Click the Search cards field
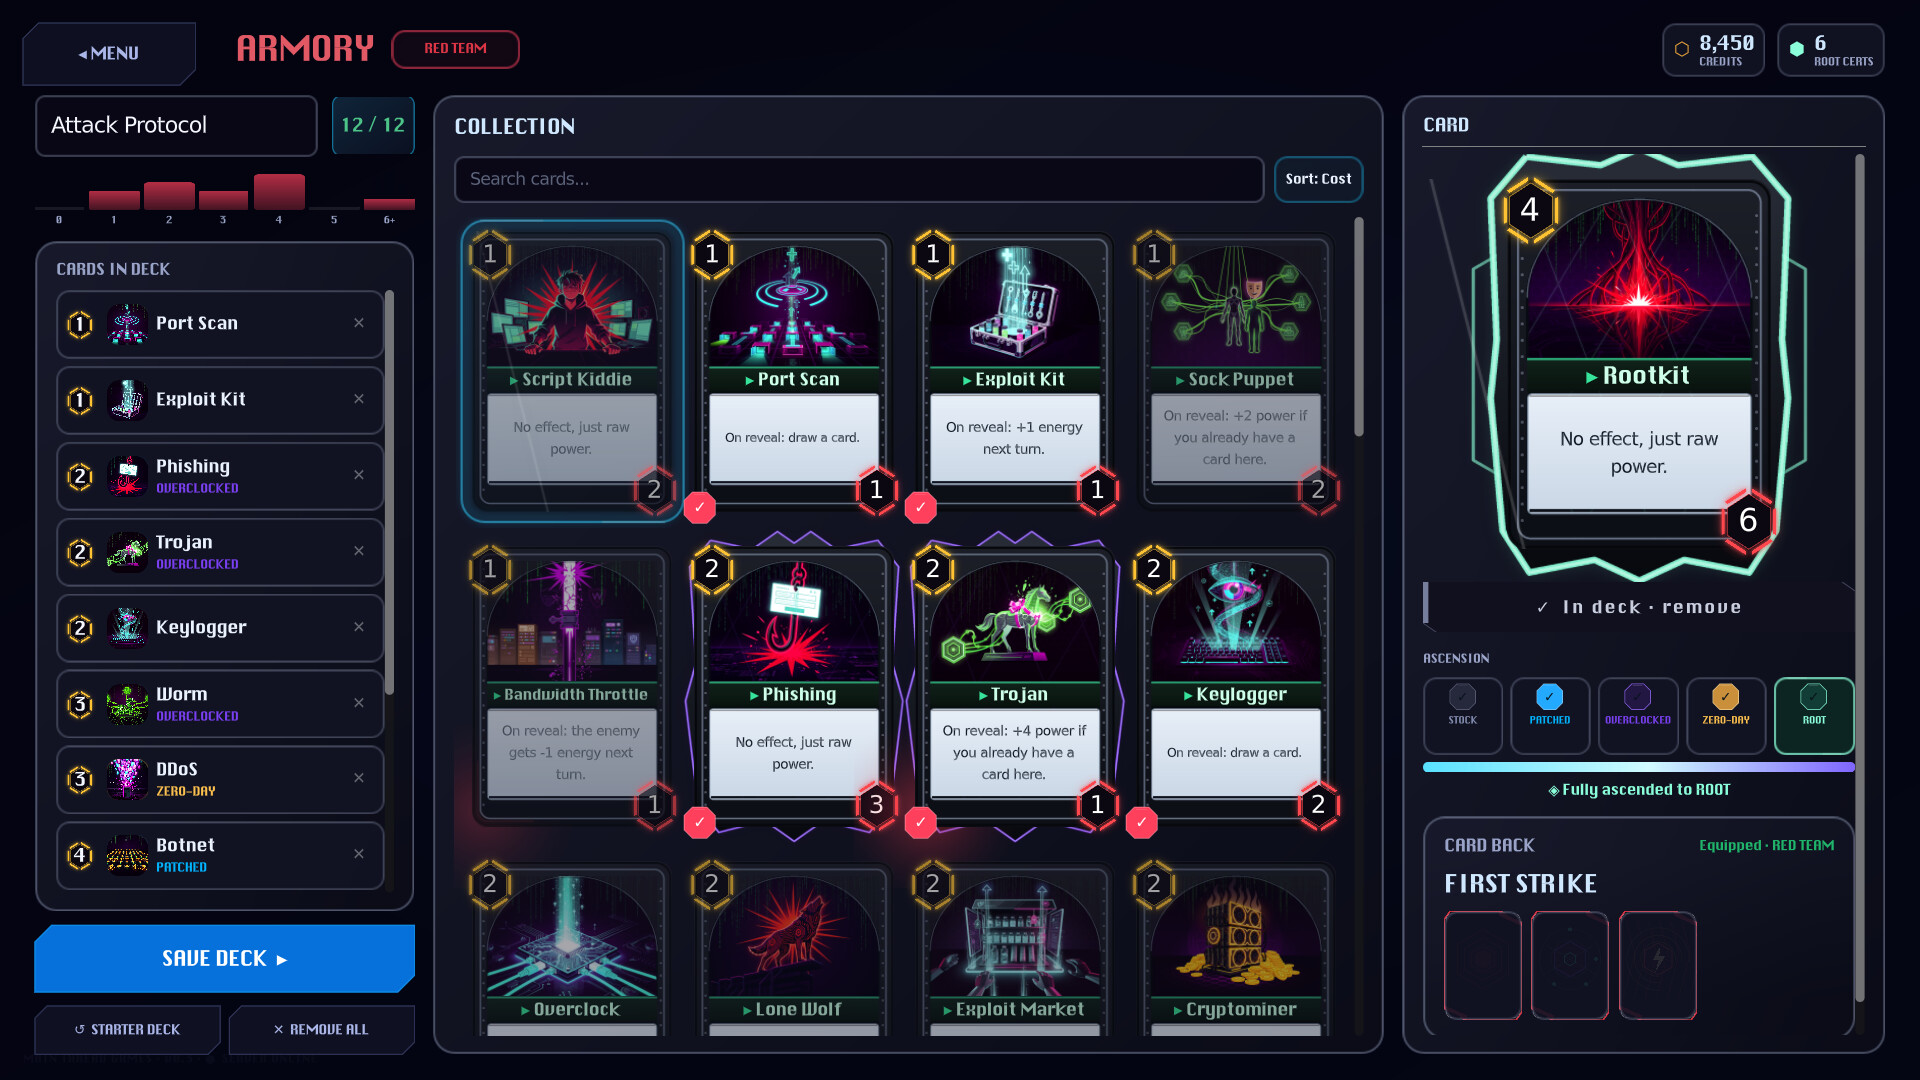 tap(859, 179)
